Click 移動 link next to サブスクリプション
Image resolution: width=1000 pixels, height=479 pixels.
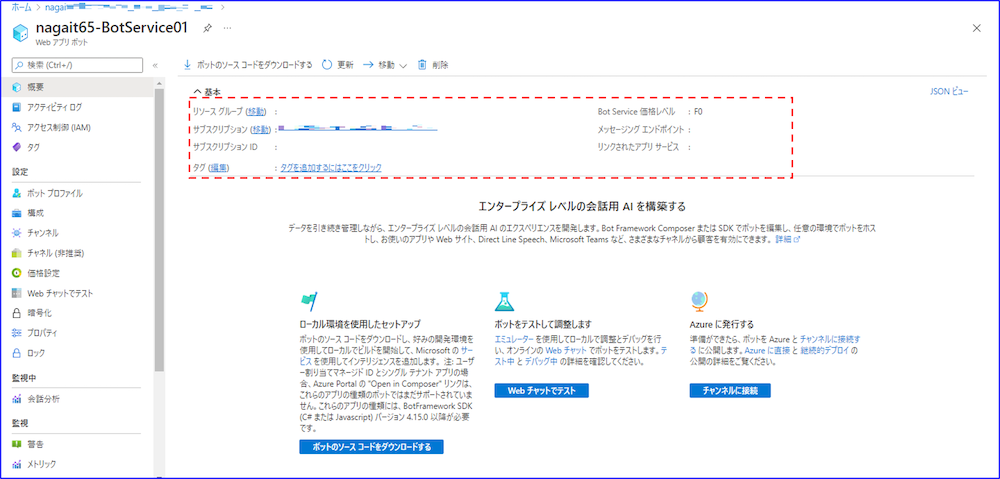(x=260, y=129)
